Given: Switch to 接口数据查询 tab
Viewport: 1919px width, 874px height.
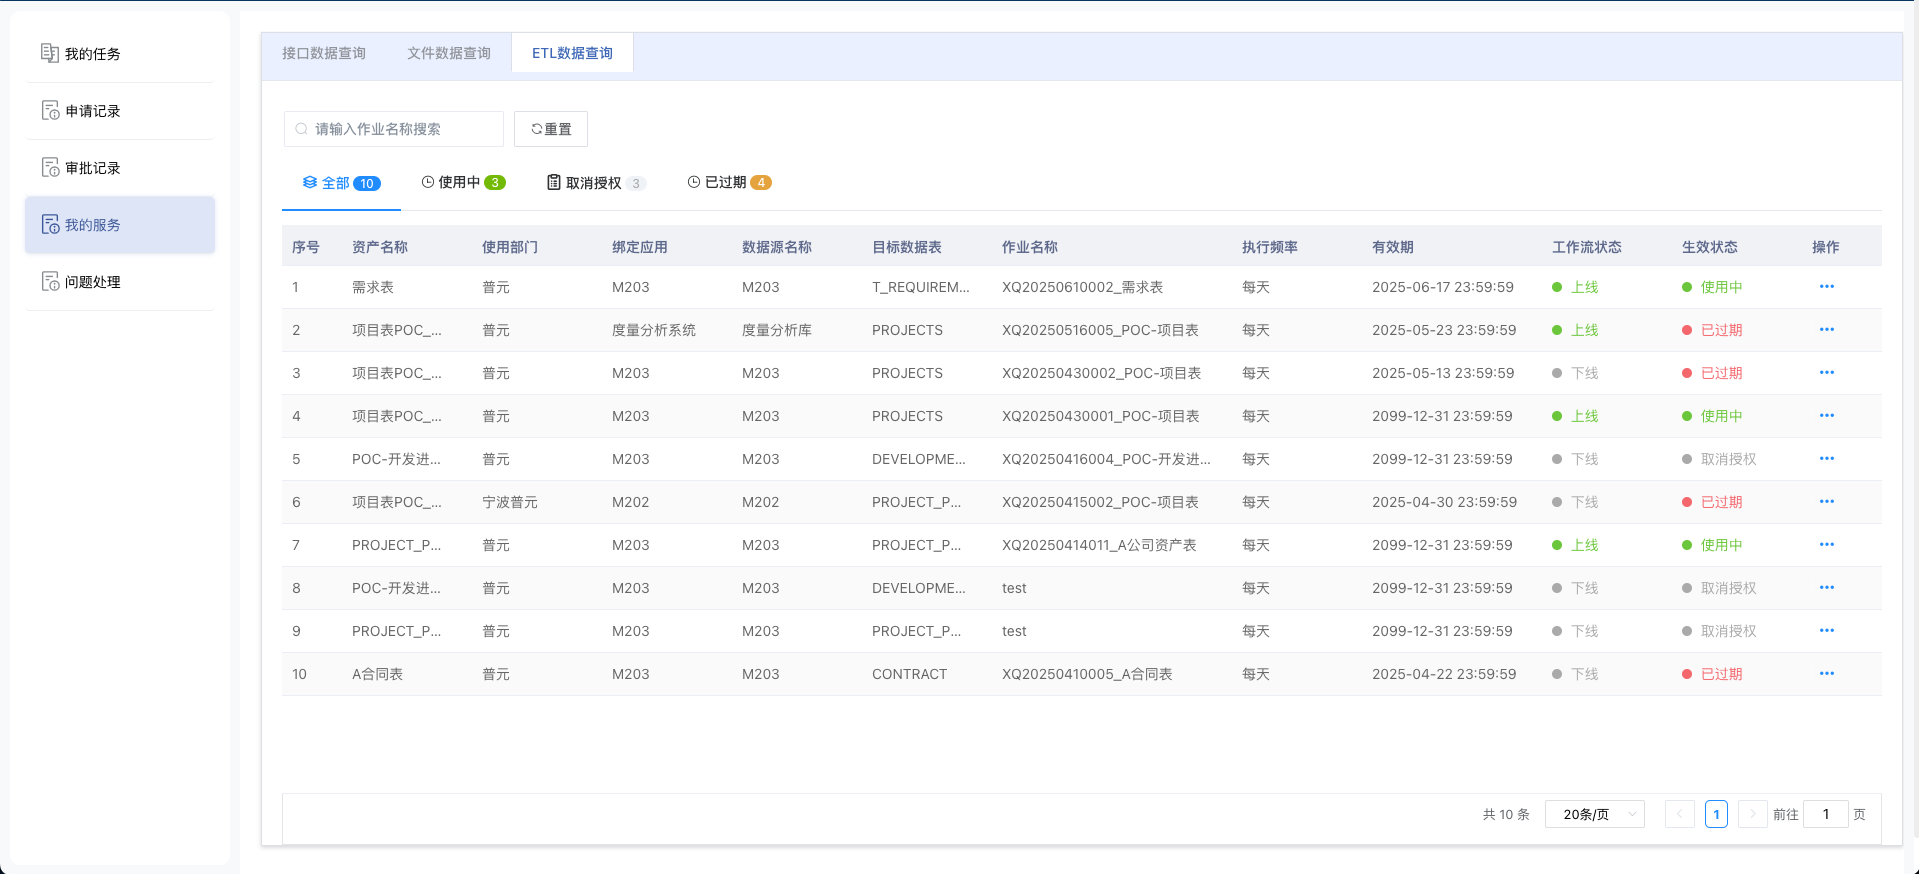Looking at the screenshot, I should click(323, 53).
